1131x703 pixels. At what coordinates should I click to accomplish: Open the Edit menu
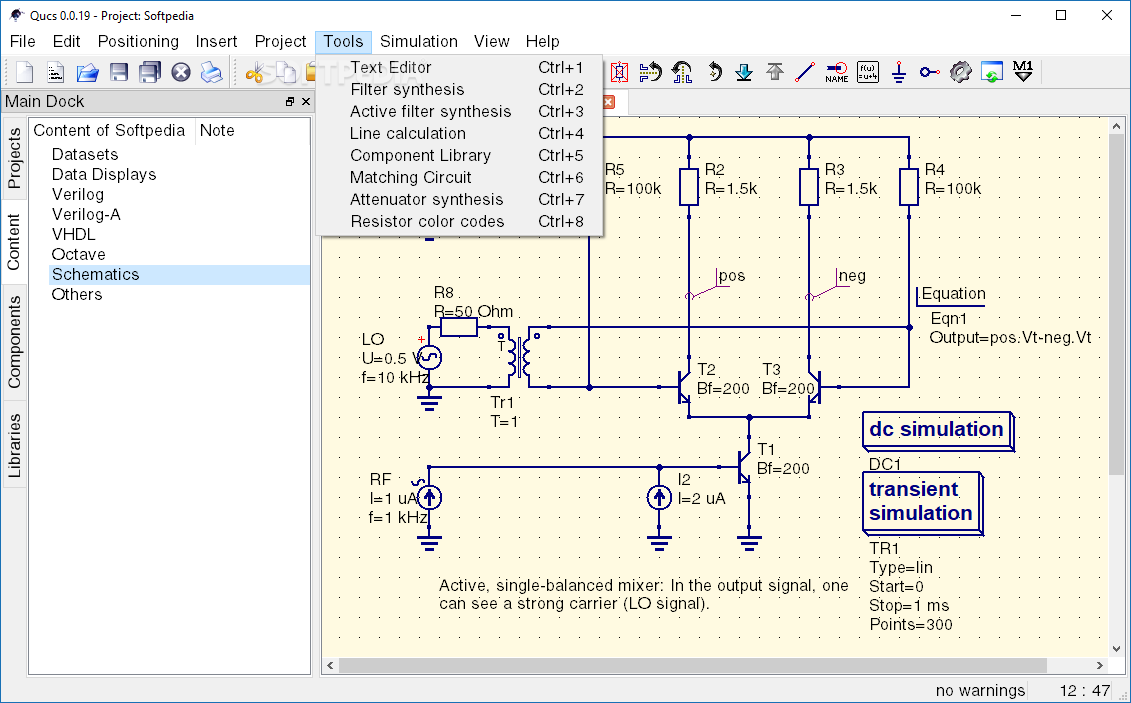[66, 41]
